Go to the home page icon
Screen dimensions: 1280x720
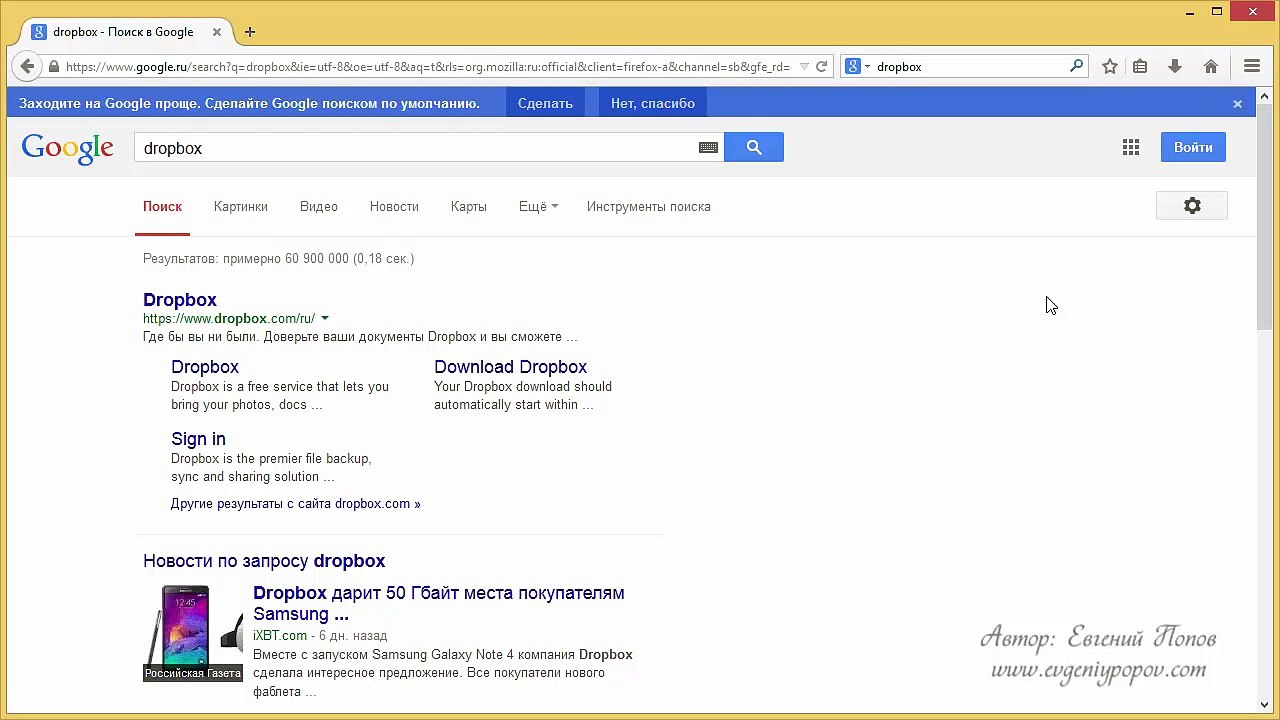click(1211, 67)
